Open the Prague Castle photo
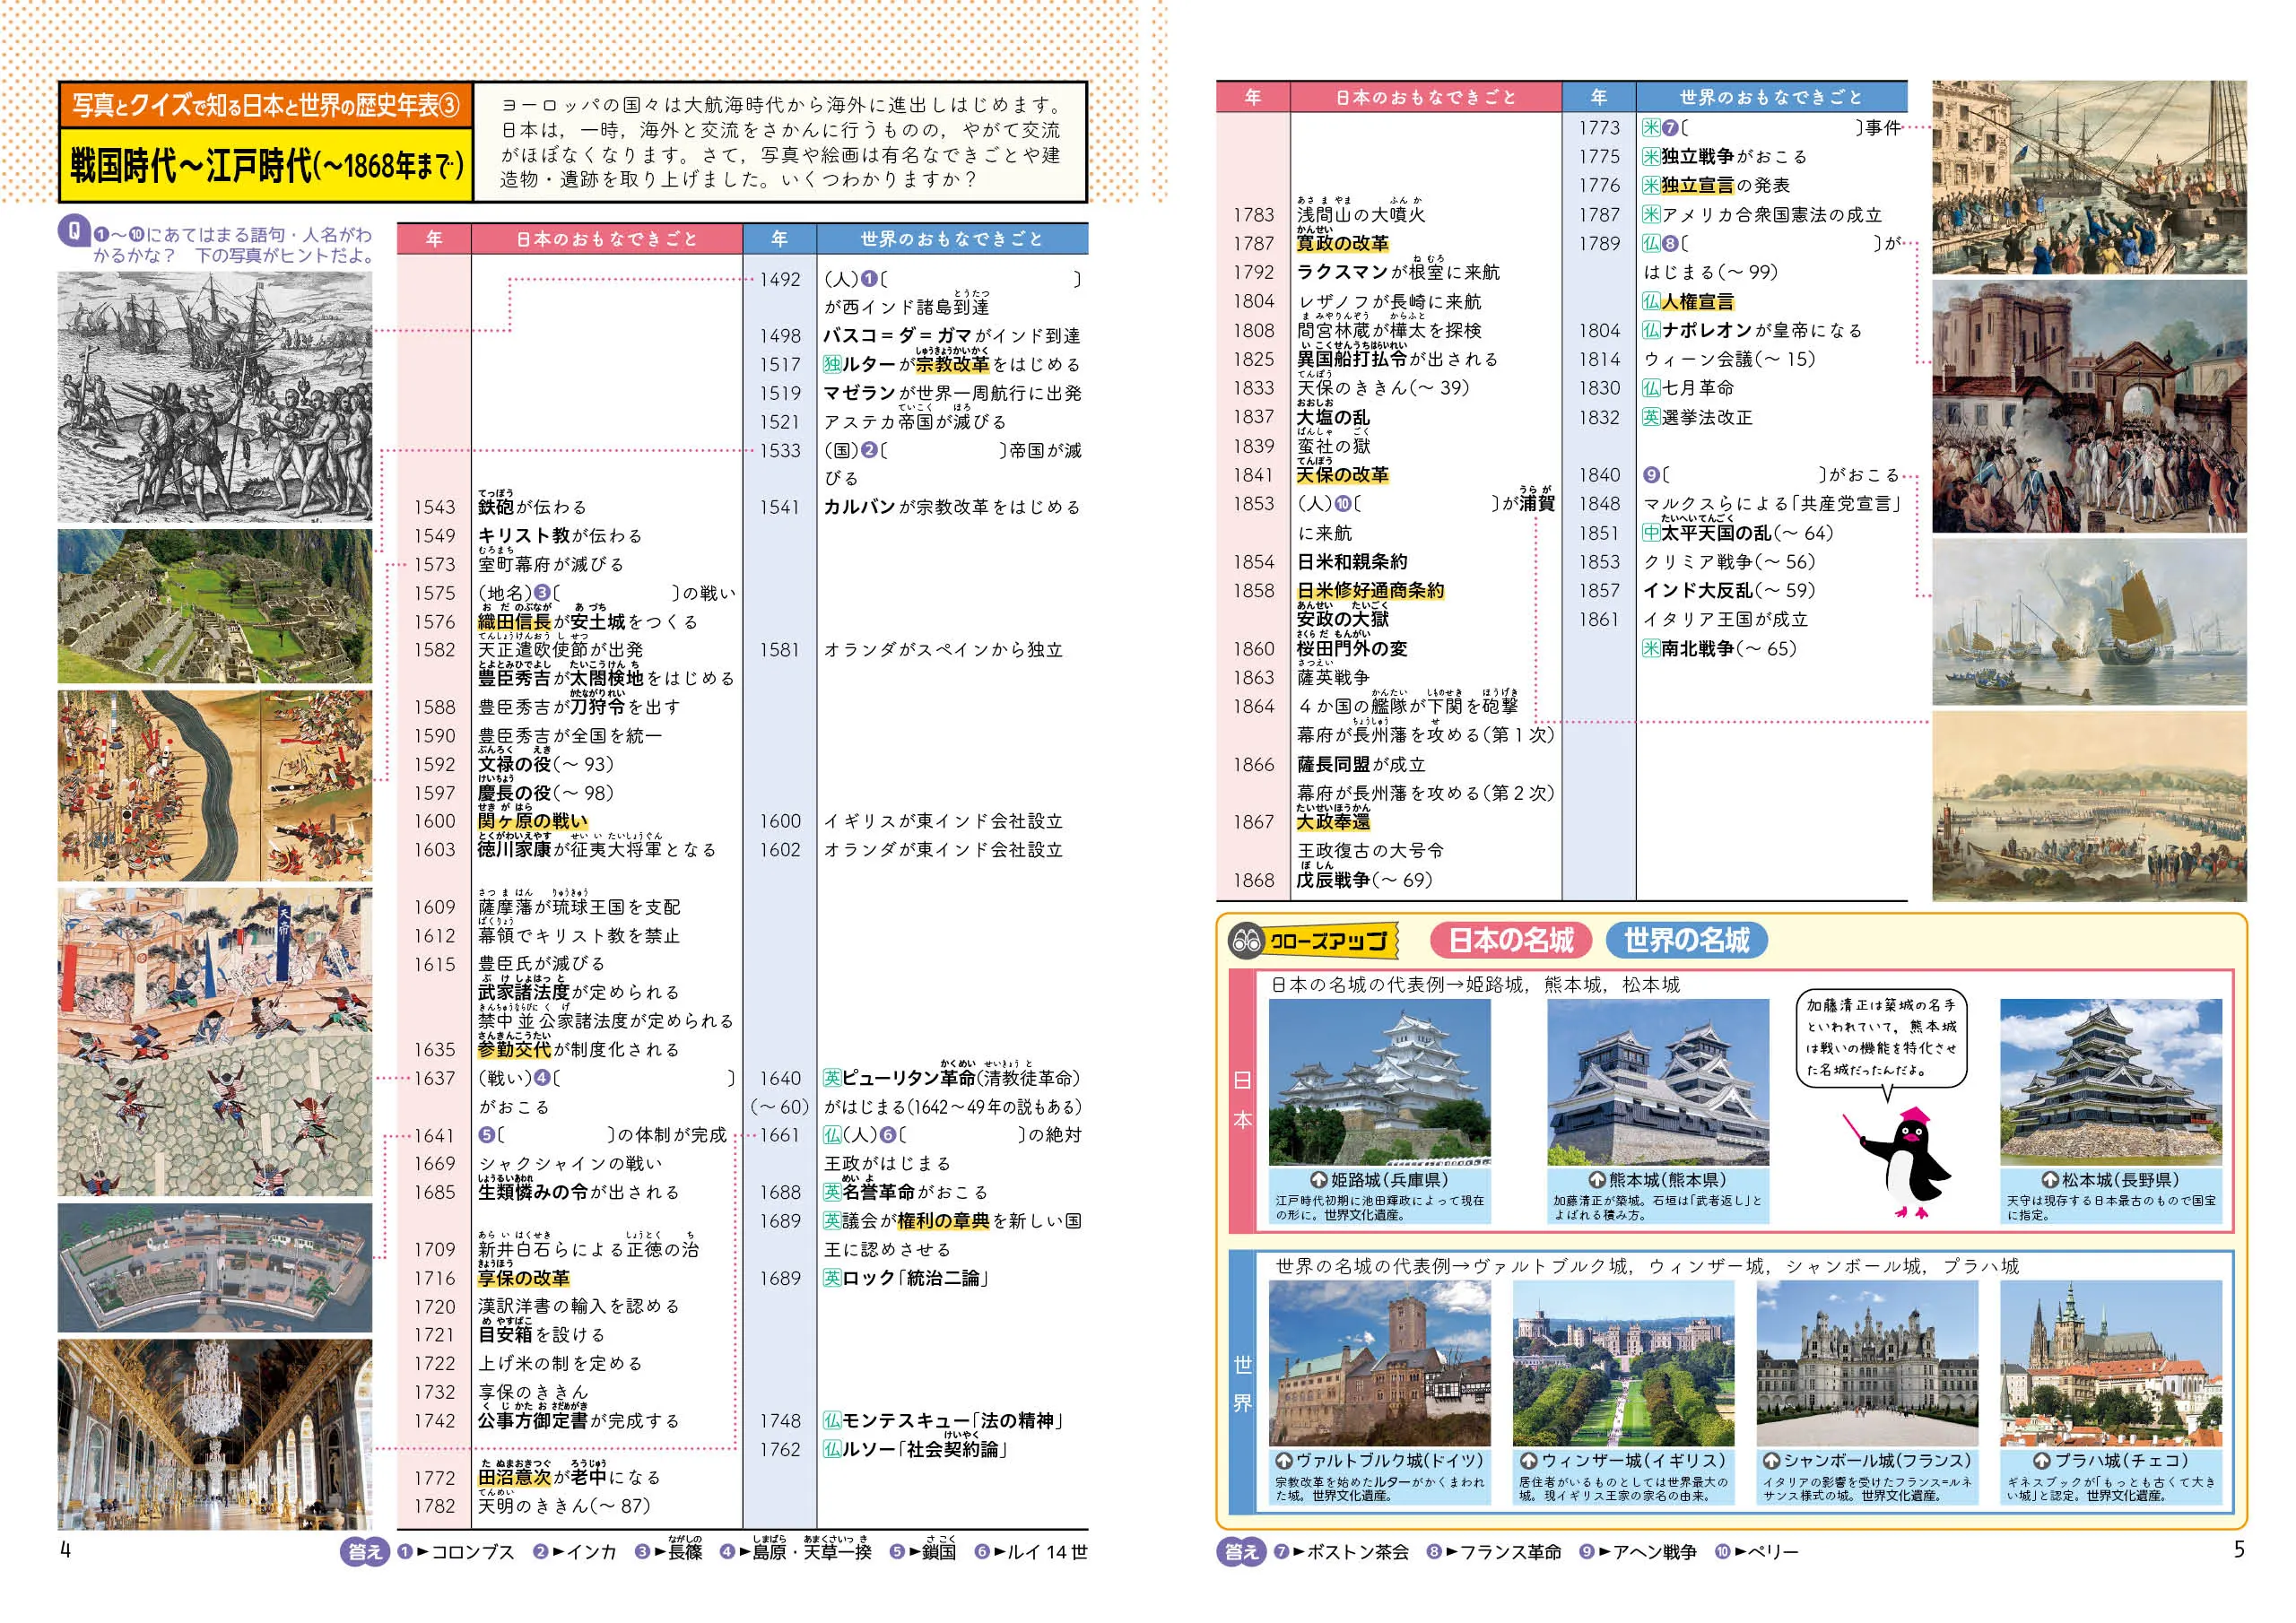 click(x=2111, y=1363)
